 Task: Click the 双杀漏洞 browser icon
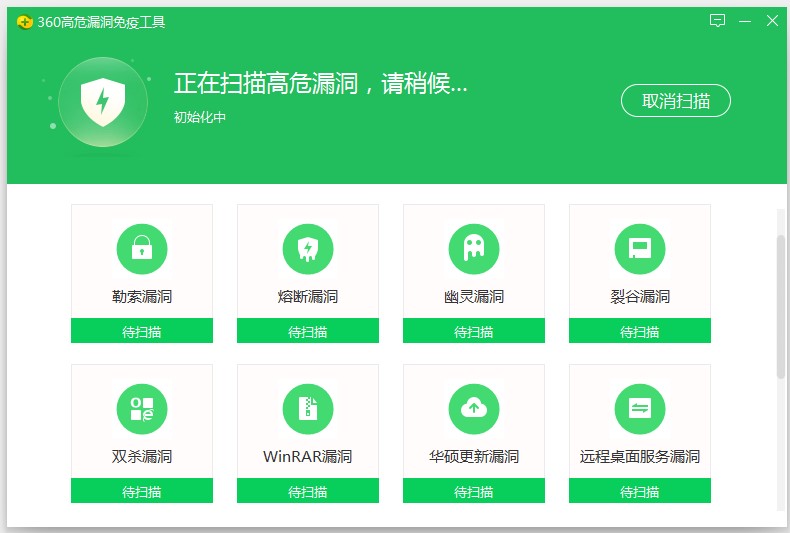(141, 408)
